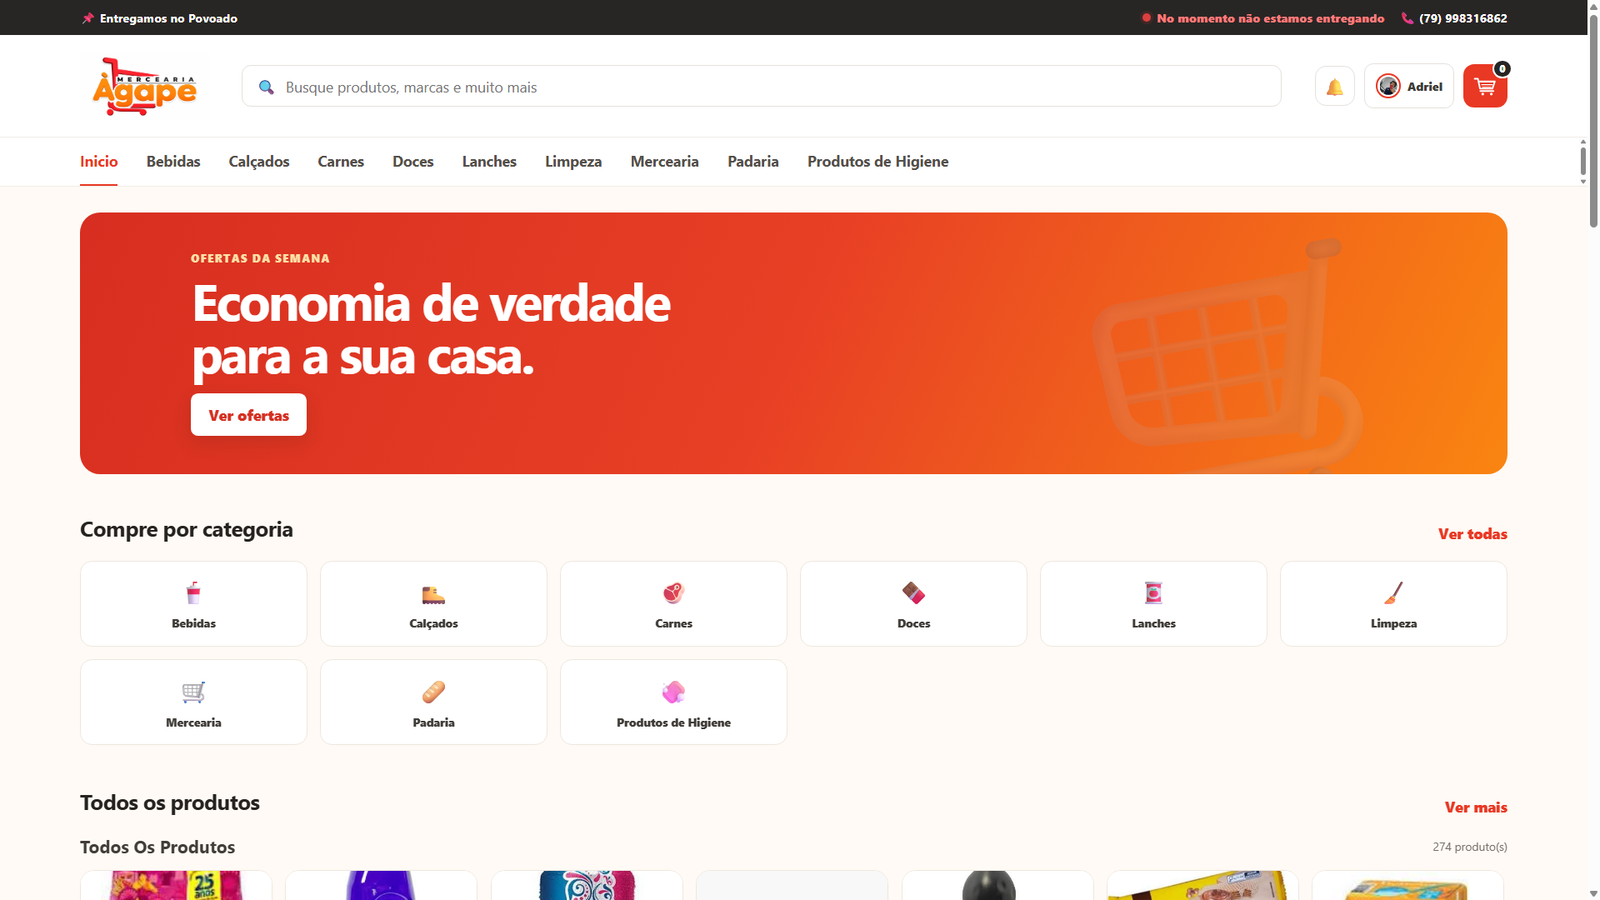
Task: Click the red delivery status dot
Action: coord(1146,18)
